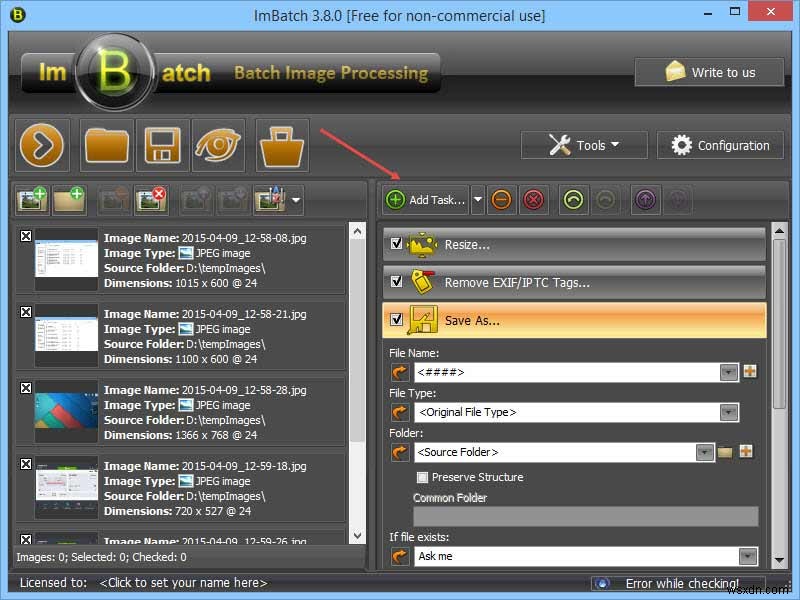Open the Configuration menu

point(719,145)
